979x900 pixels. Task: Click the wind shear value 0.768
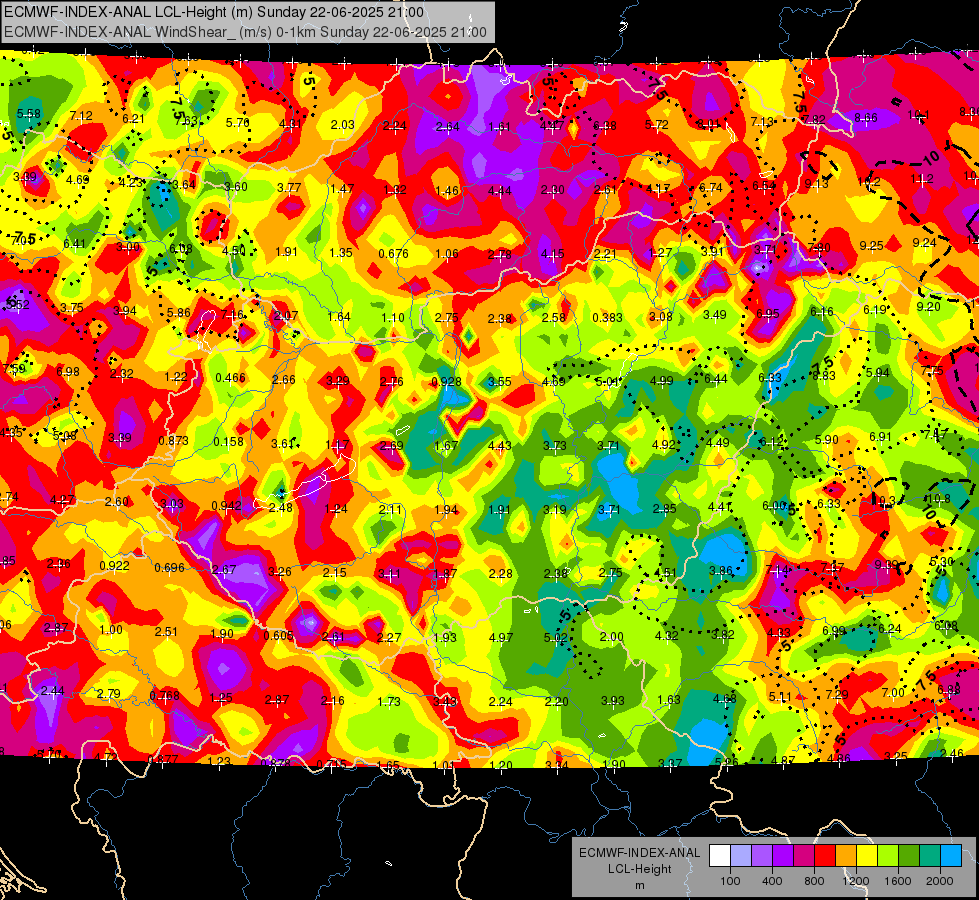(x=165, y=695)
